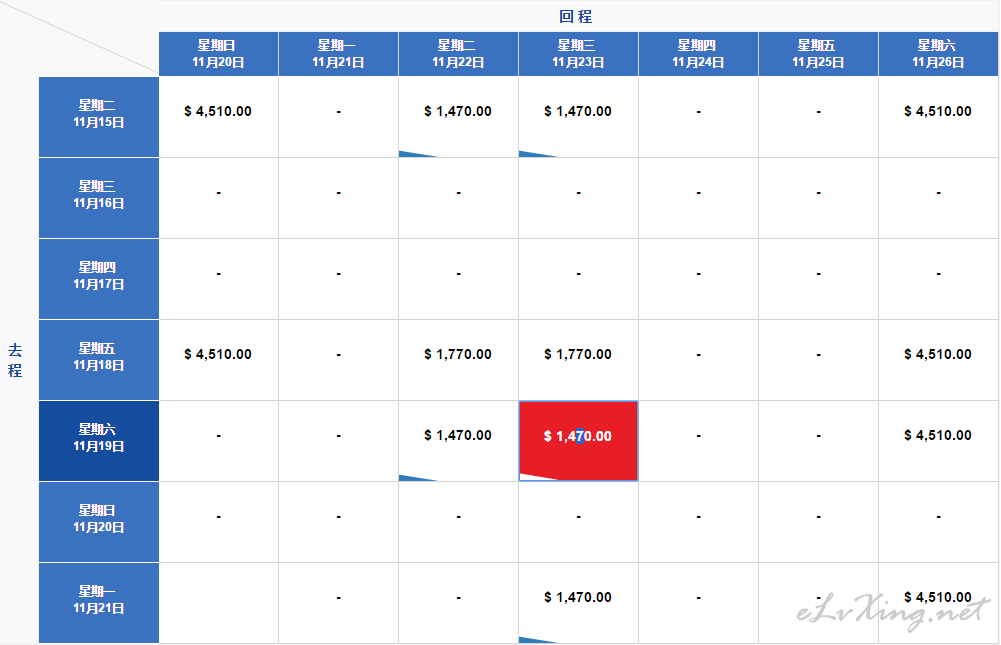
Task: Select the return date header 星期二 11月22日
Action: coord(458,54)
